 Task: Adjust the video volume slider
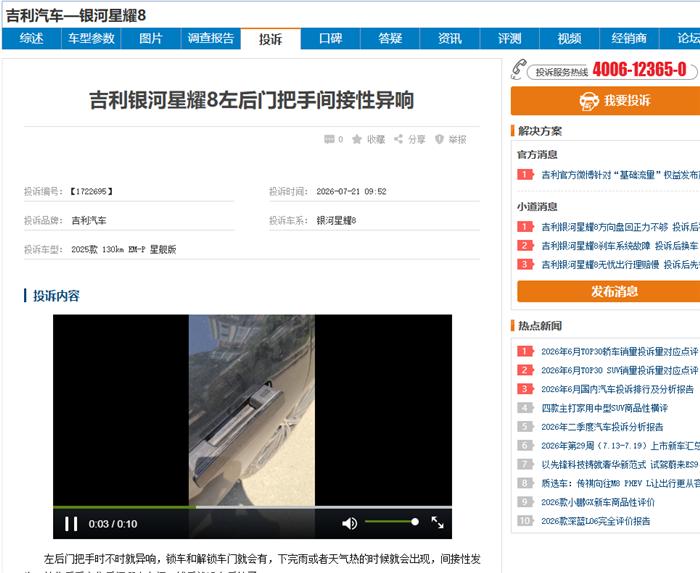click(392, 522)
